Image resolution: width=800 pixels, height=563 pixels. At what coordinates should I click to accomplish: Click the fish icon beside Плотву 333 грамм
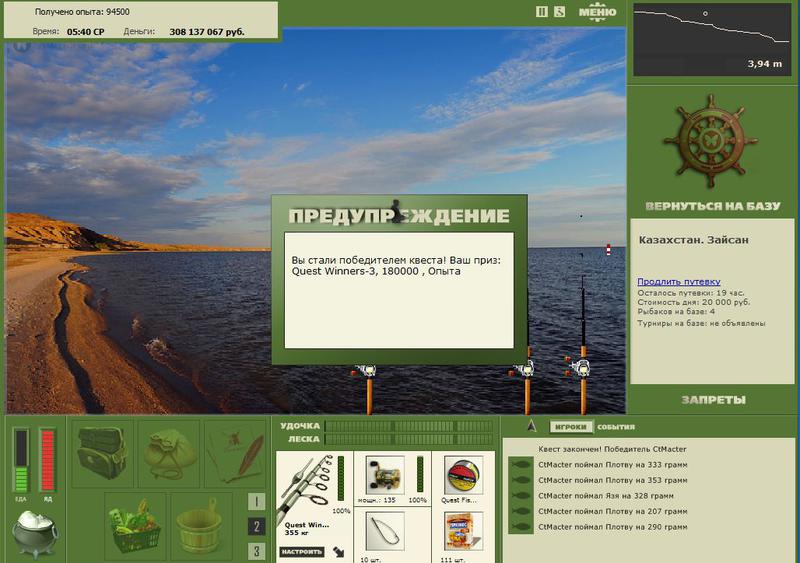click(521, 464)
